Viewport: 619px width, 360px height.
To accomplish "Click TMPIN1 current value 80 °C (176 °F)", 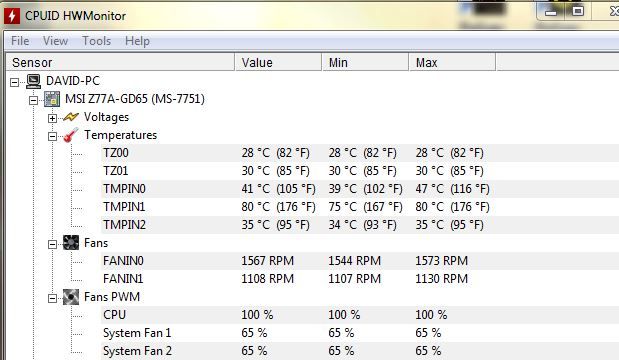I will click(278, 207).
